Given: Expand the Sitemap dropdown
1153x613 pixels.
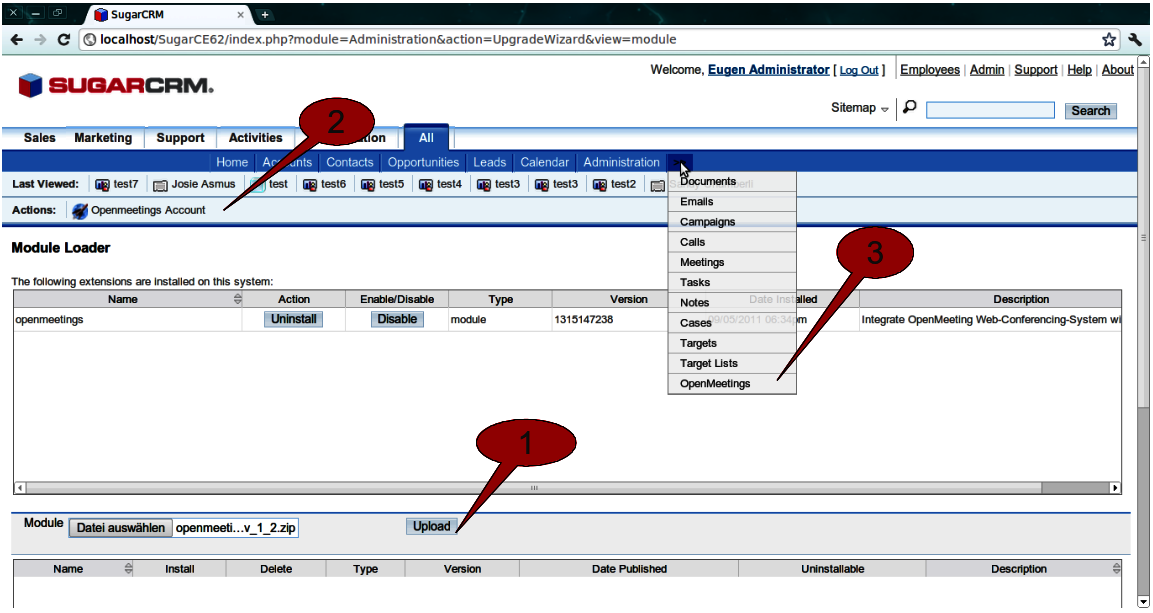Looking at the screenshot, I should point(860,108).
